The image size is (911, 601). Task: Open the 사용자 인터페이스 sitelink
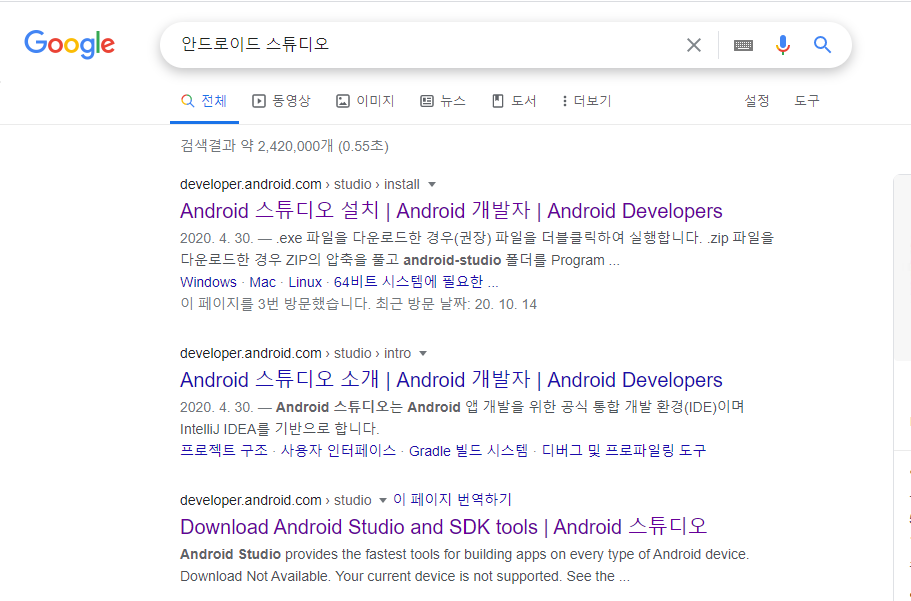[x=338, y=450]
